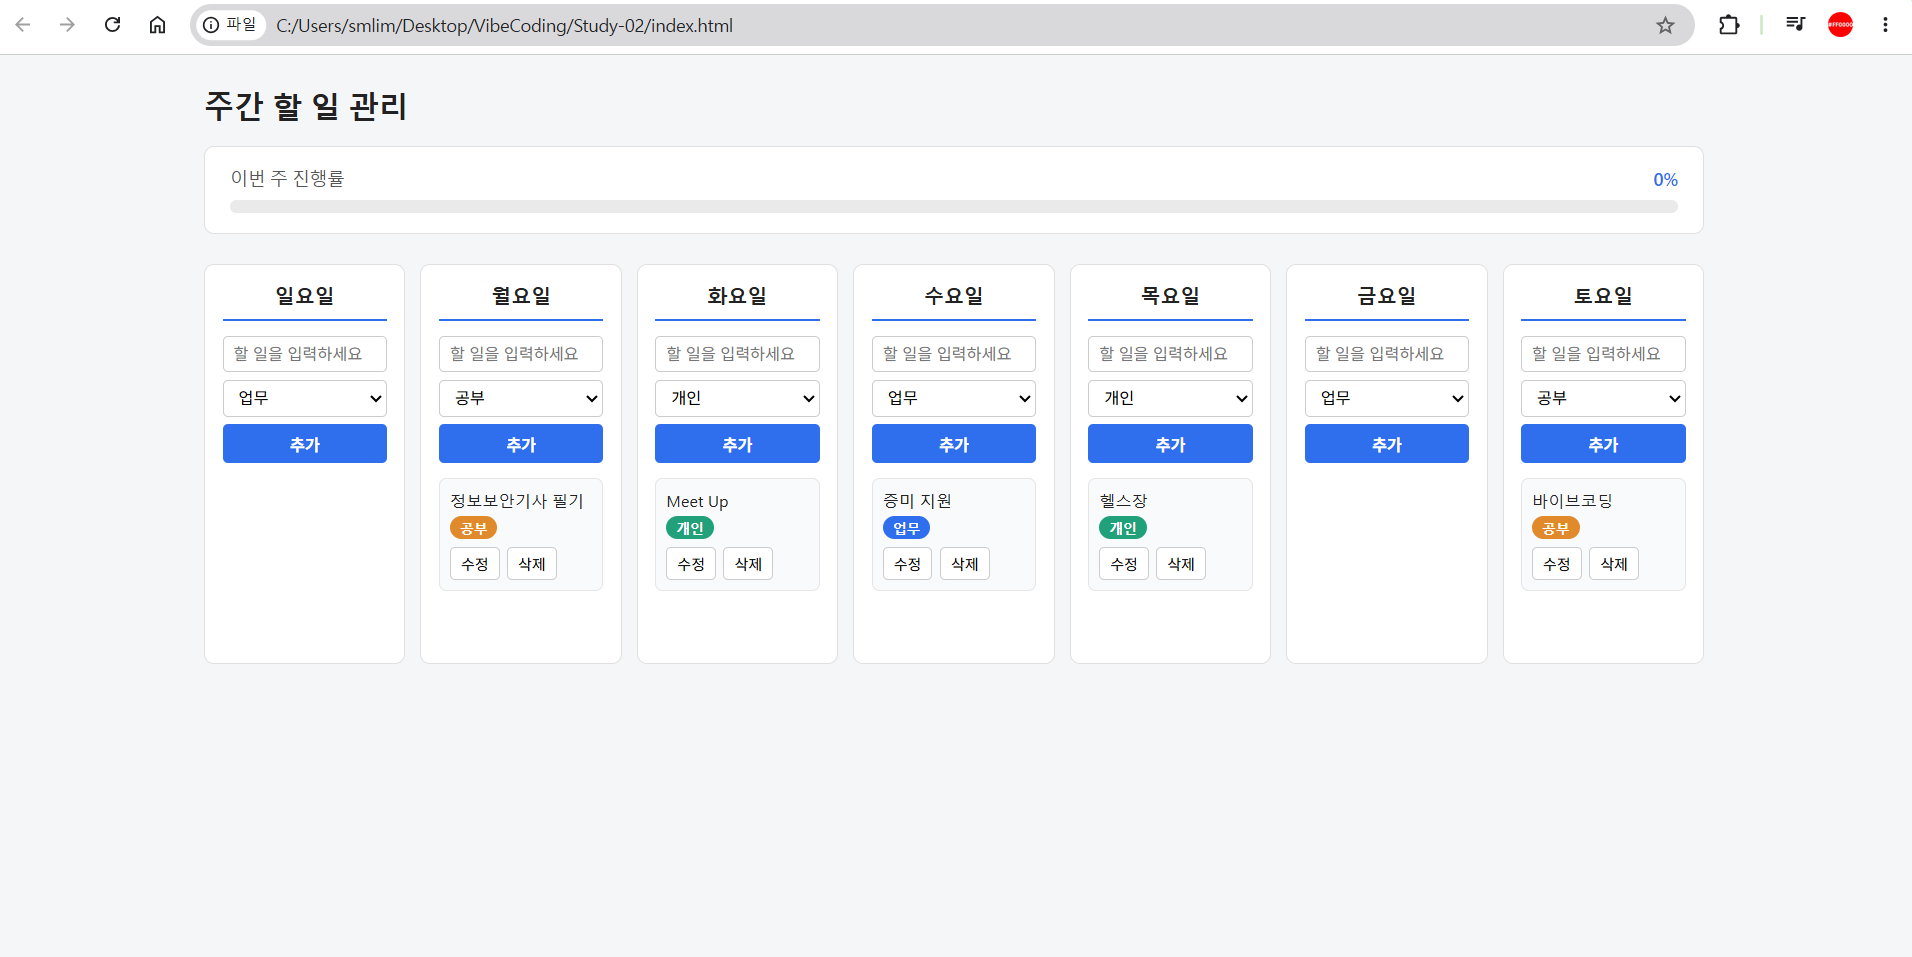
Task: Click the browser forward arrow
Action: point(67,25)
